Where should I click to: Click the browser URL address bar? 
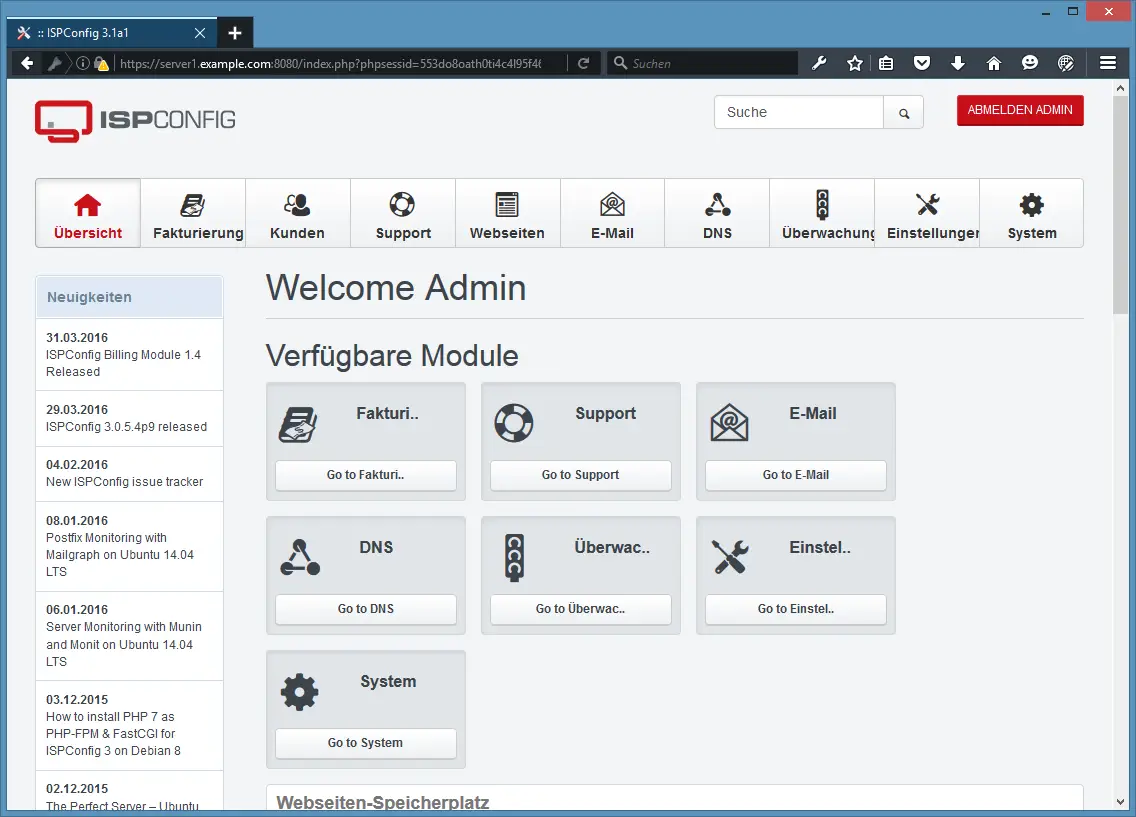pyautogui.click(x=330, y=64)
